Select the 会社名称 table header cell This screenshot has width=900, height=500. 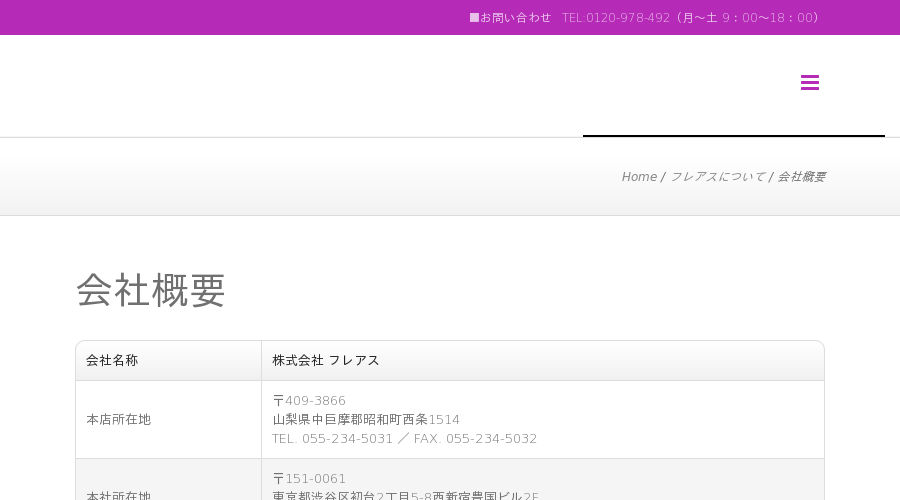pos(168,361)
